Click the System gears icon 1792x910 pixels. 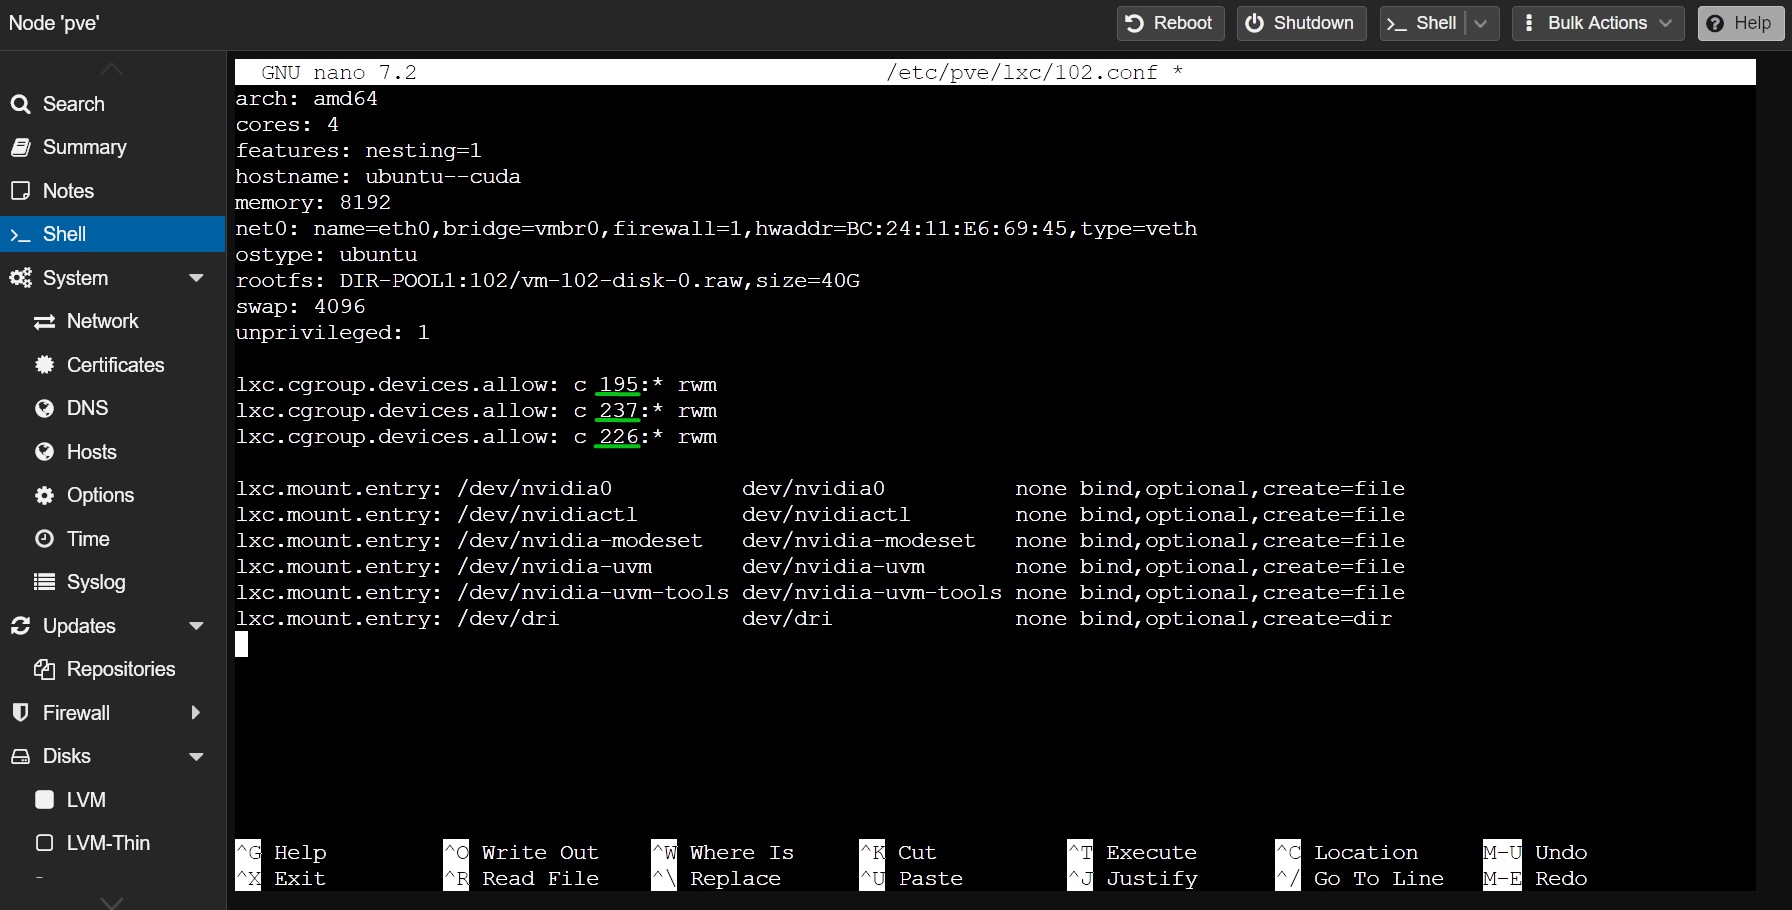(20, 278)
